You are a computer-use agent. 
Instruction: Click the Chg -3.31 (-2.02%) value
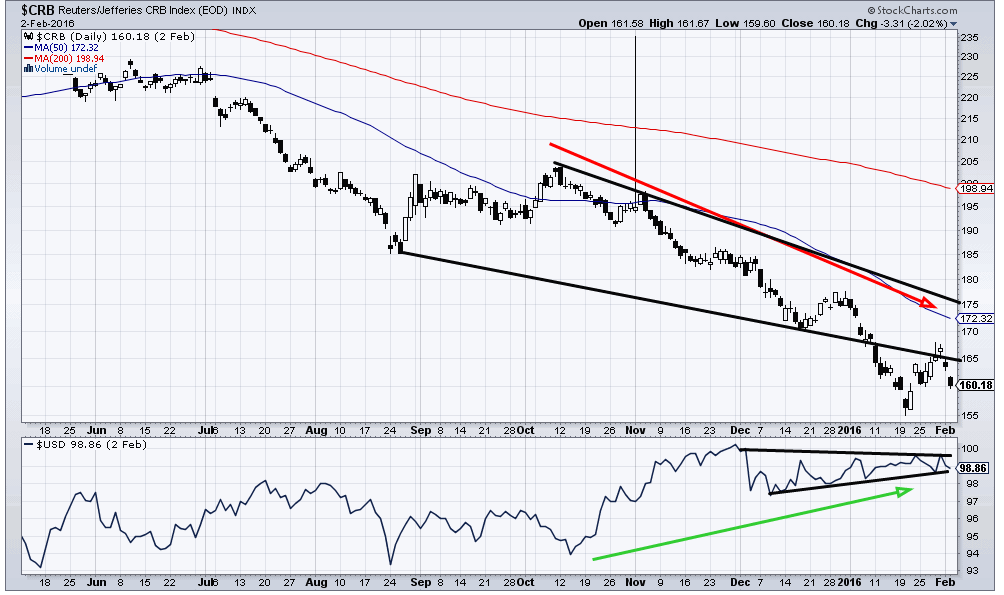pyautogui.click(x=901, y=24)
